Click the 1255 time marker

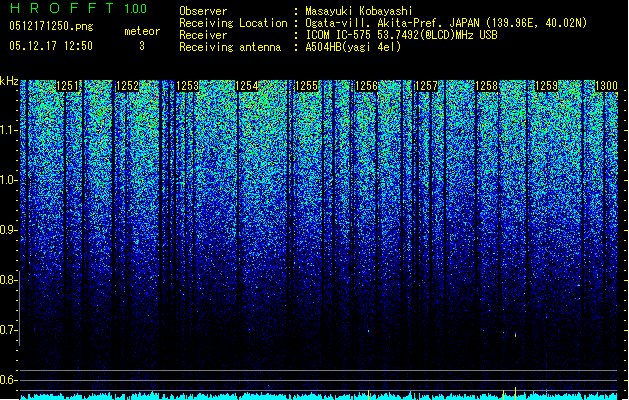tap(306, 86)
